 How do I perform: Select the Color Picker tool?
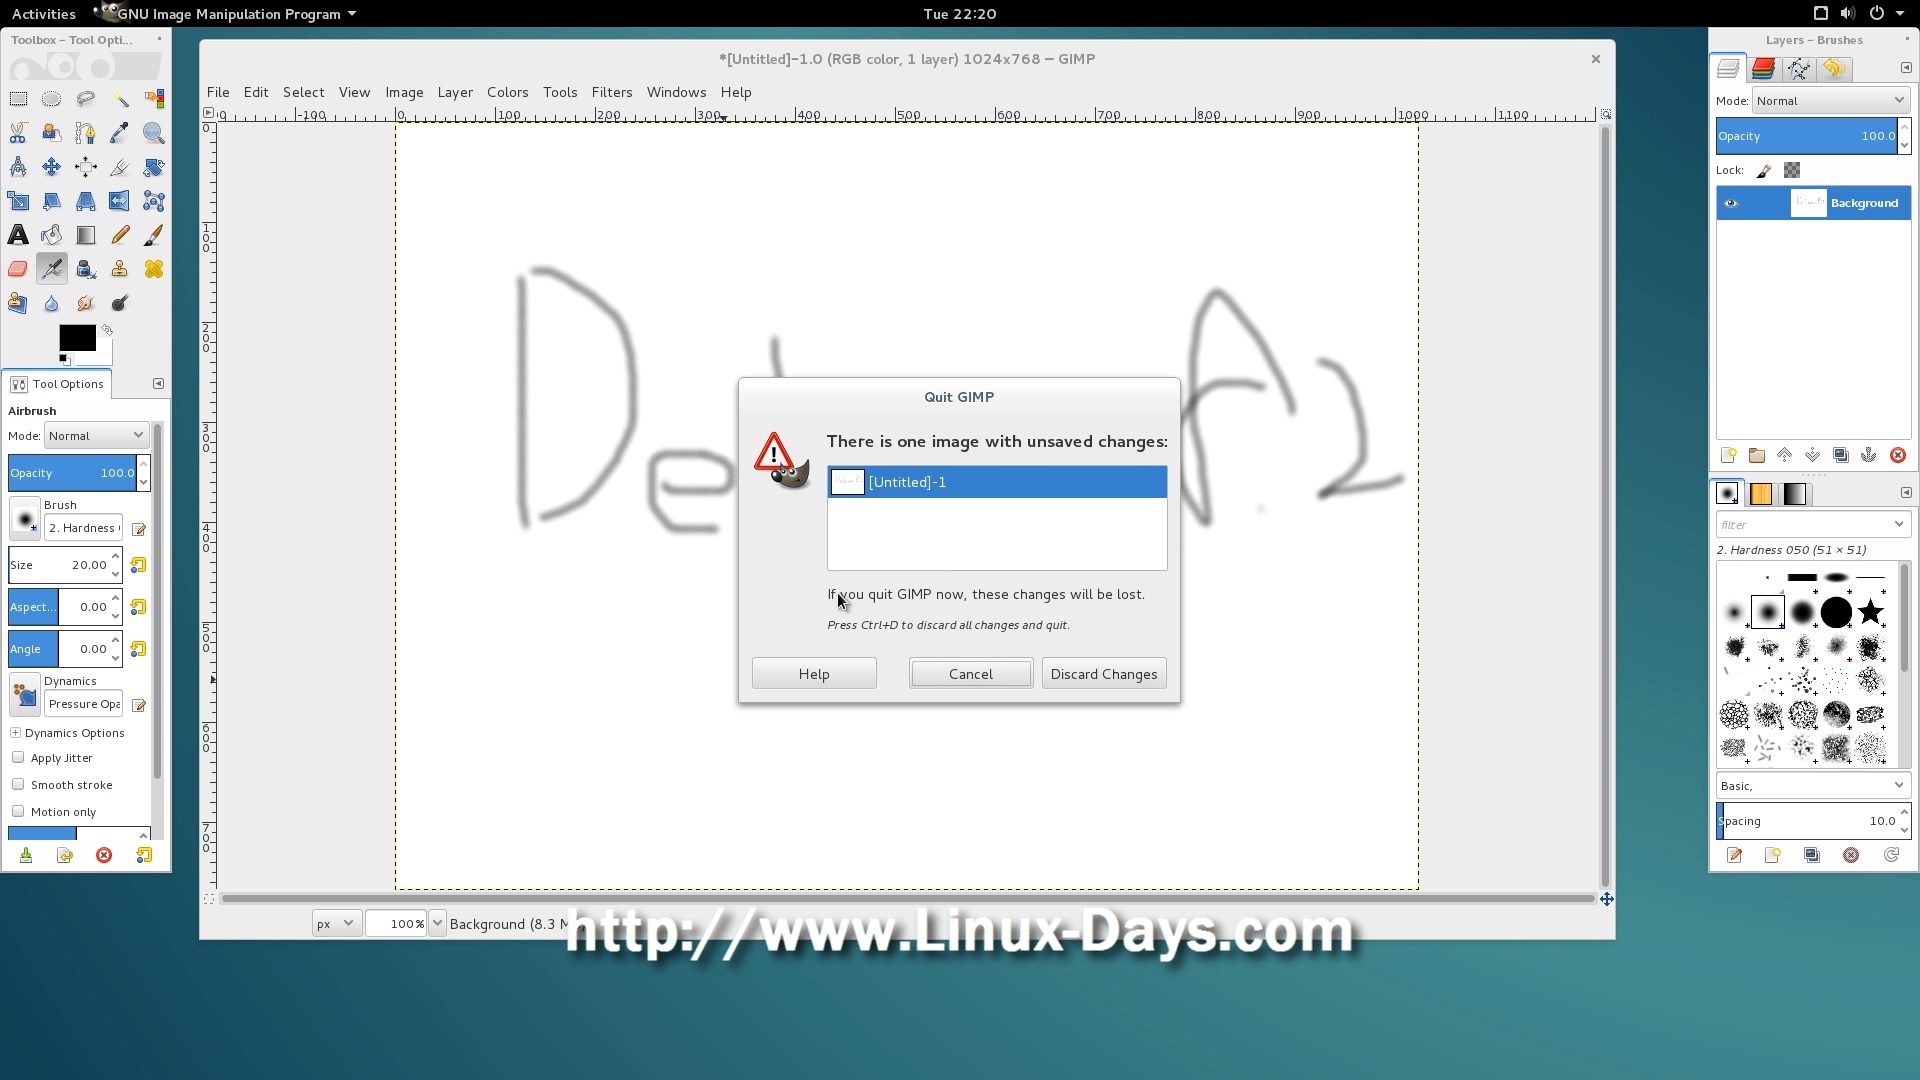120,133
